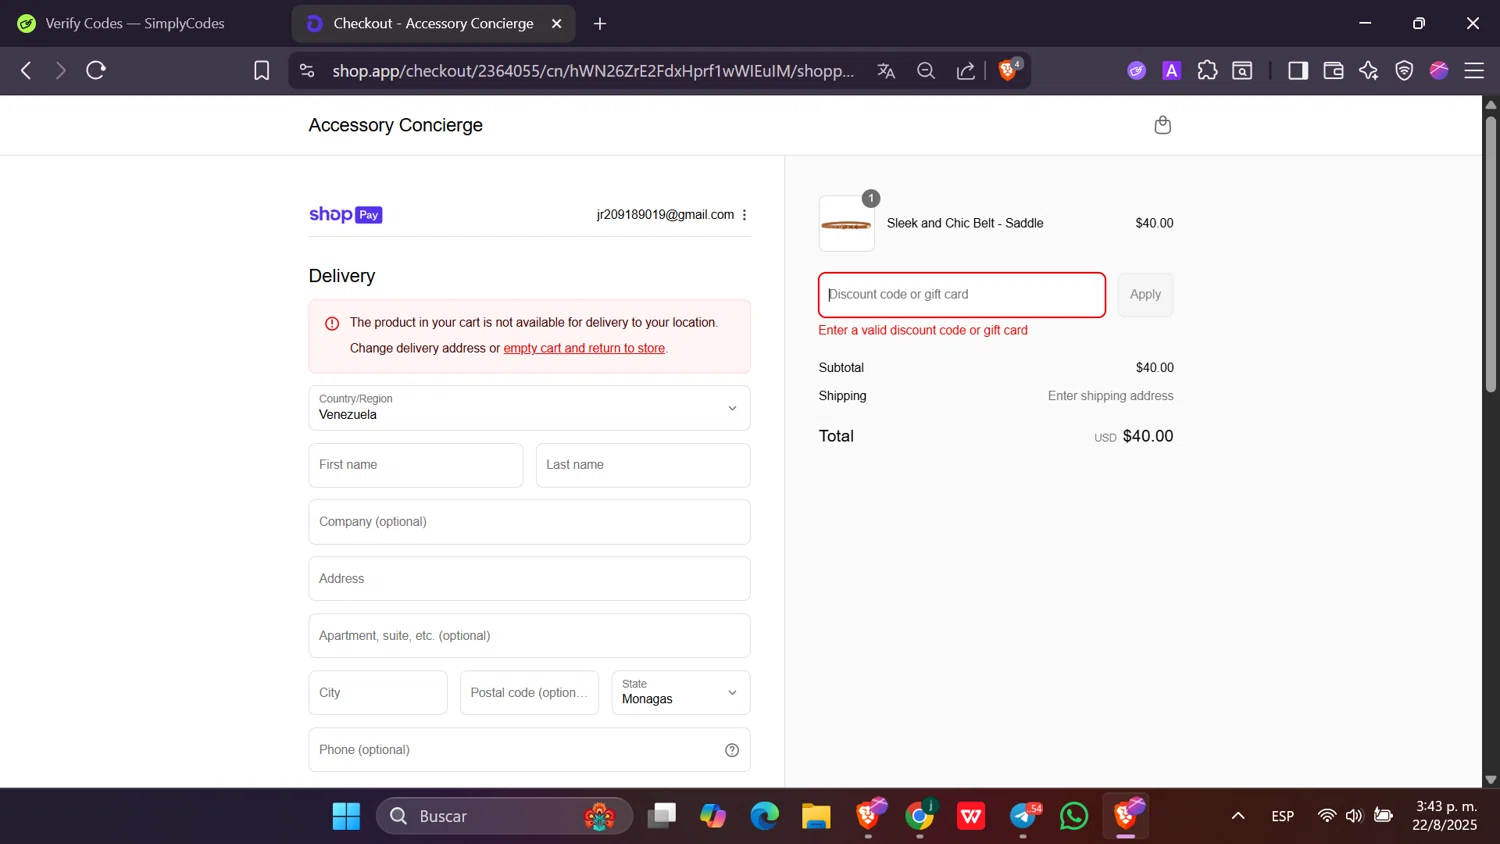Bookmark this page
The image size is (1500, 844).
pyautogui.click(x=262, y=70)
